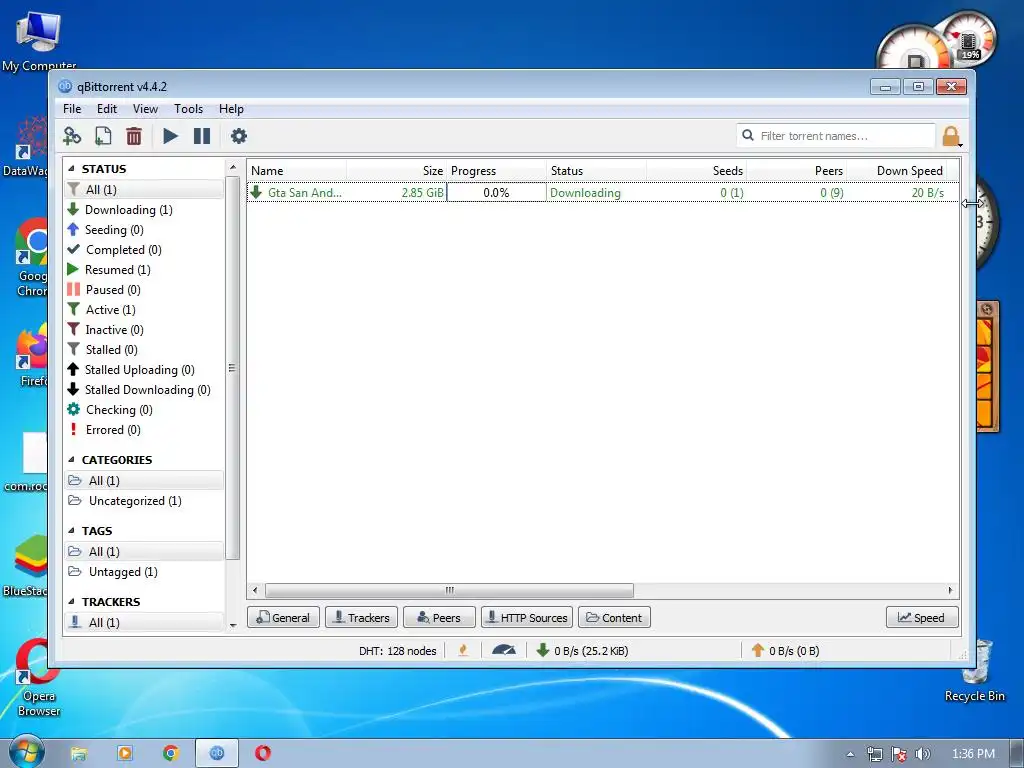Image resolution: width=1024 pixels, height=768 pixels.
Task: Select Uncategorized (1) category
Action: (x=144, y=501)
